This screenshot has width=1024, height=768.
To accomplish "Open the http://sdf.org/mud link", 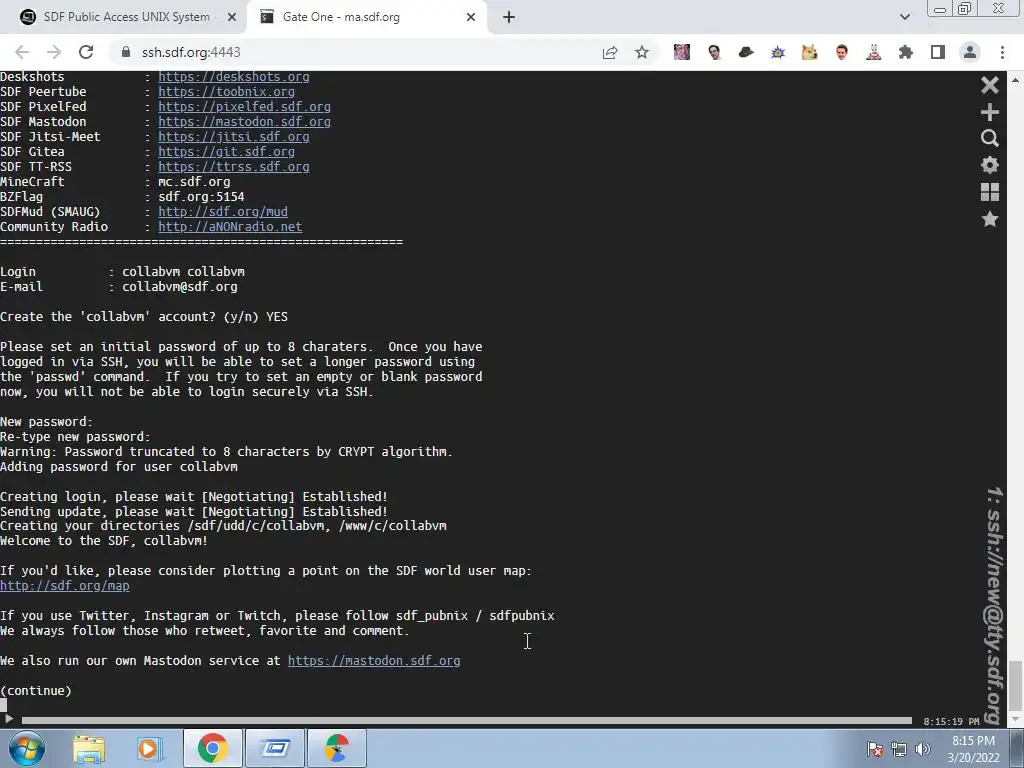I will (223, 212).
